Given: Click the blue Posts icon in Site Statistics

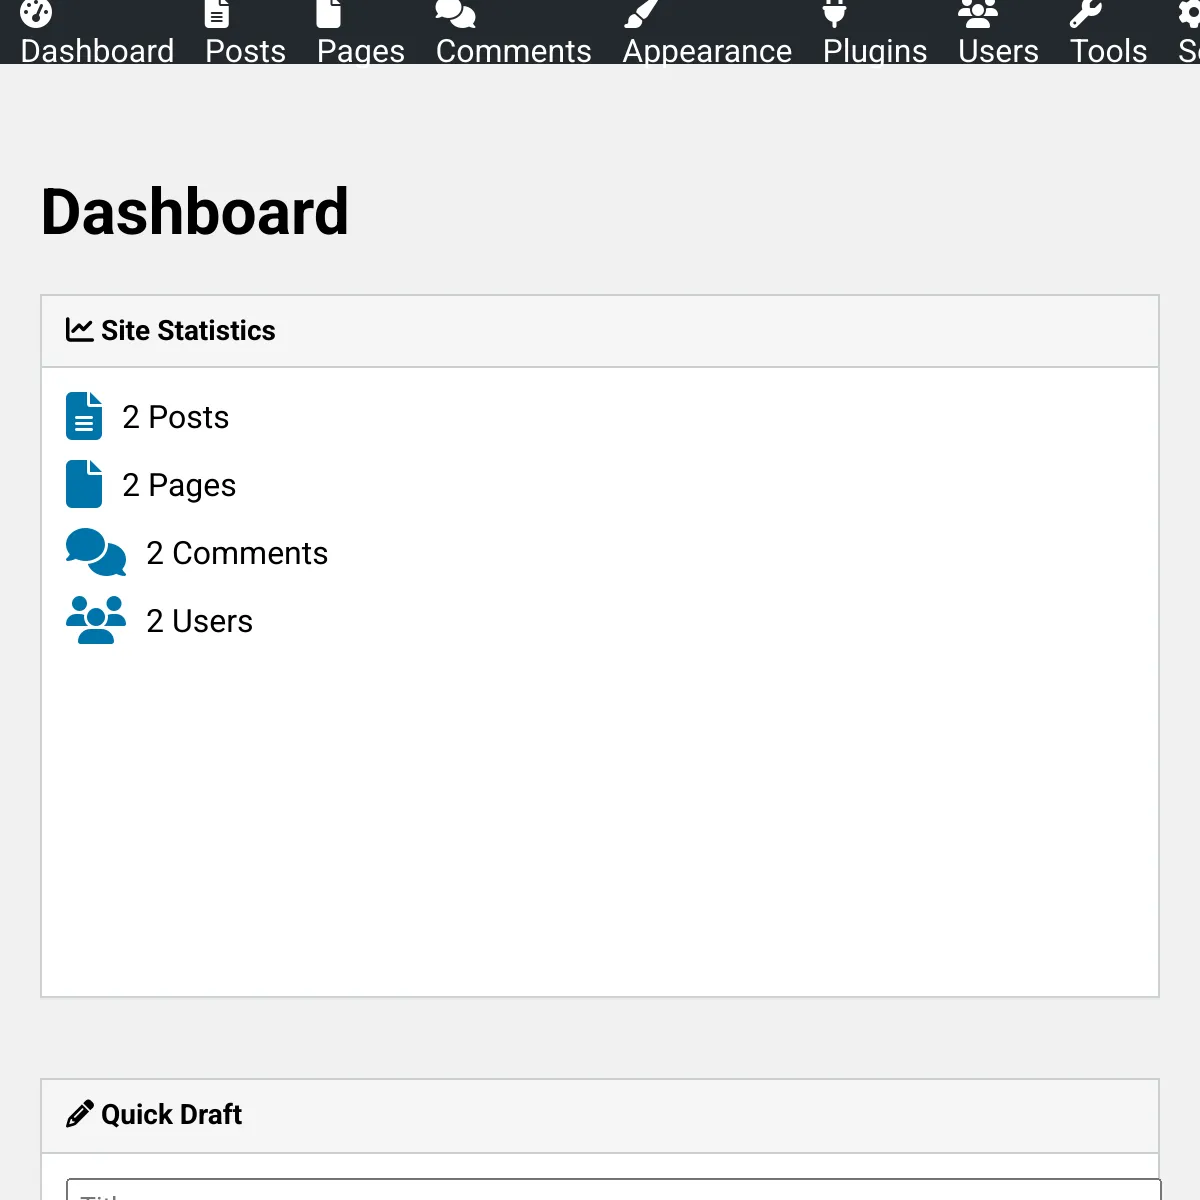Looking at the screenshot, I should pyautogui.click(x=84, y=416).
